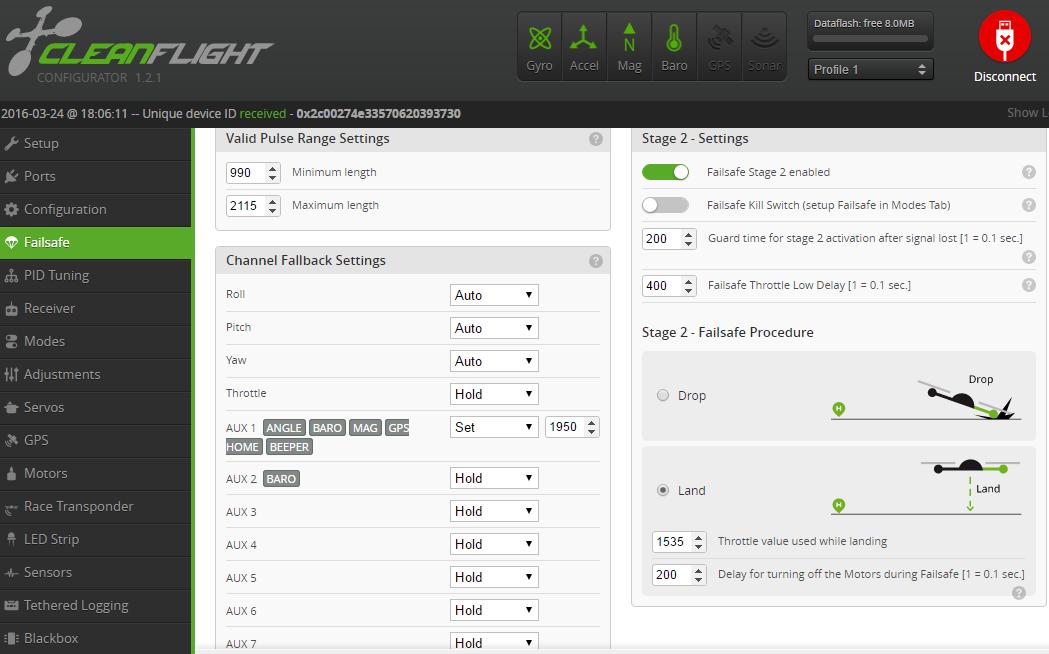Open the Ports tab

96,177
